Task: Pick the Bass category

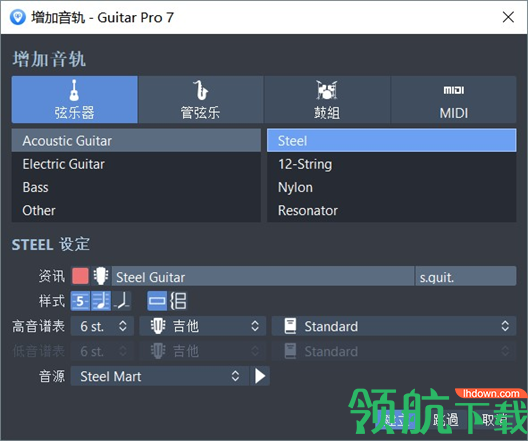Action: point(136,187)
